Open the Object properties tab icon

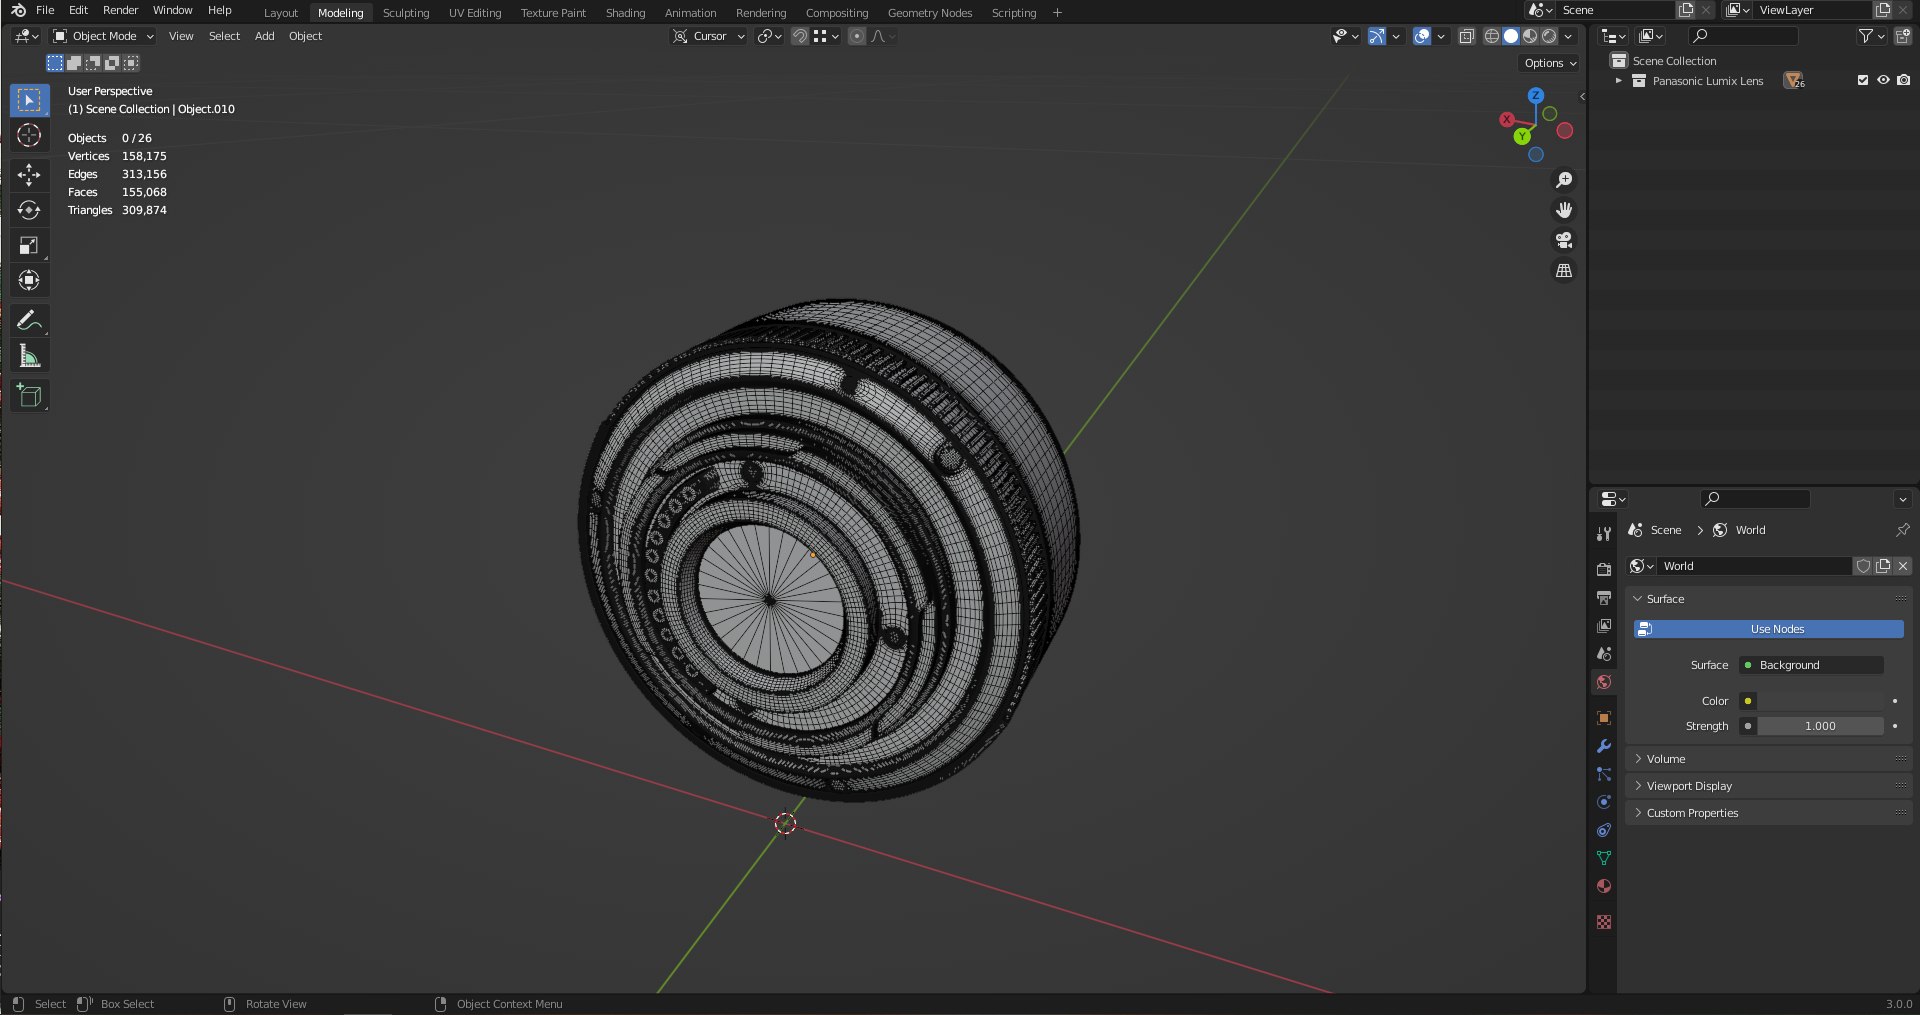pos(1604,718)
